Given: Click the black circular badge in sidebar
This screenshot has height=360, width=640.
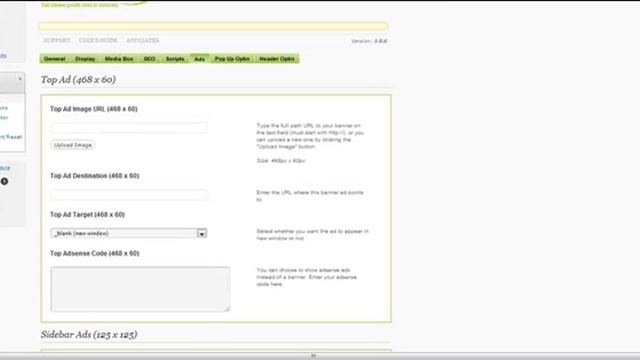Looking at the screenshot, I should tap(4, 181).
